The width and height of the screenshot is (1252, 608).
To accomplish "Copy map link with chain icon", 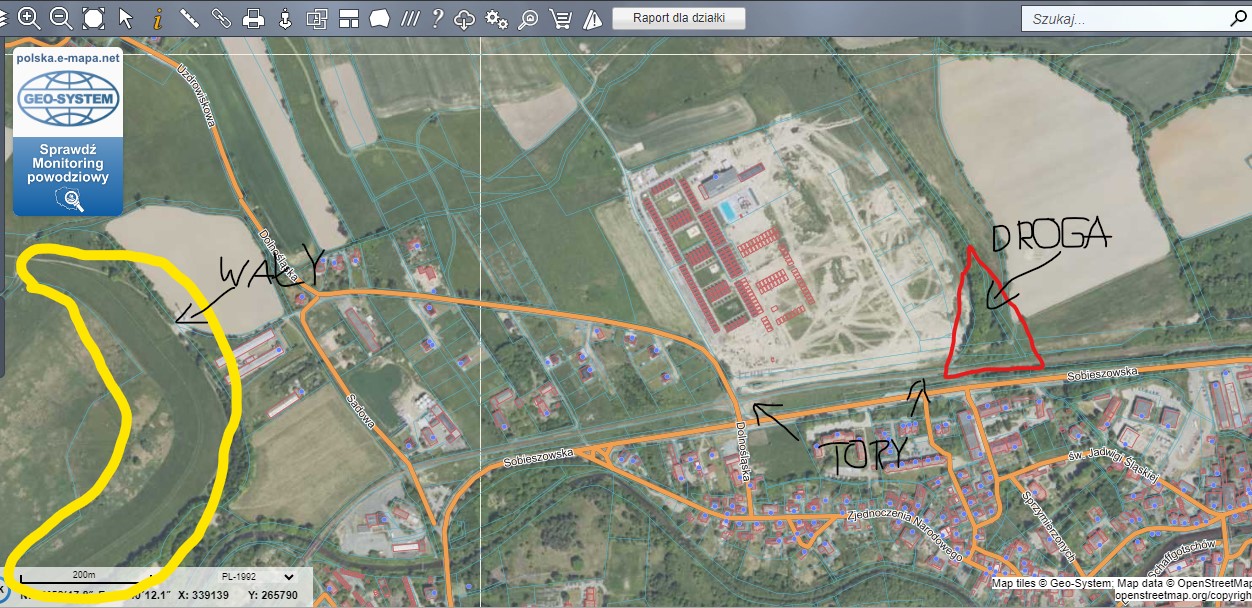I will pyautogui.click(x=221, y=18).
